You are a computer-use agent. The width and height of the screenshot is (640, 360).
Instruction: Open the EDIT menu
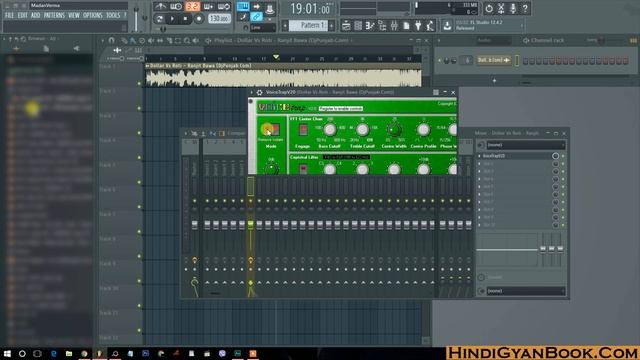point(22,16)
